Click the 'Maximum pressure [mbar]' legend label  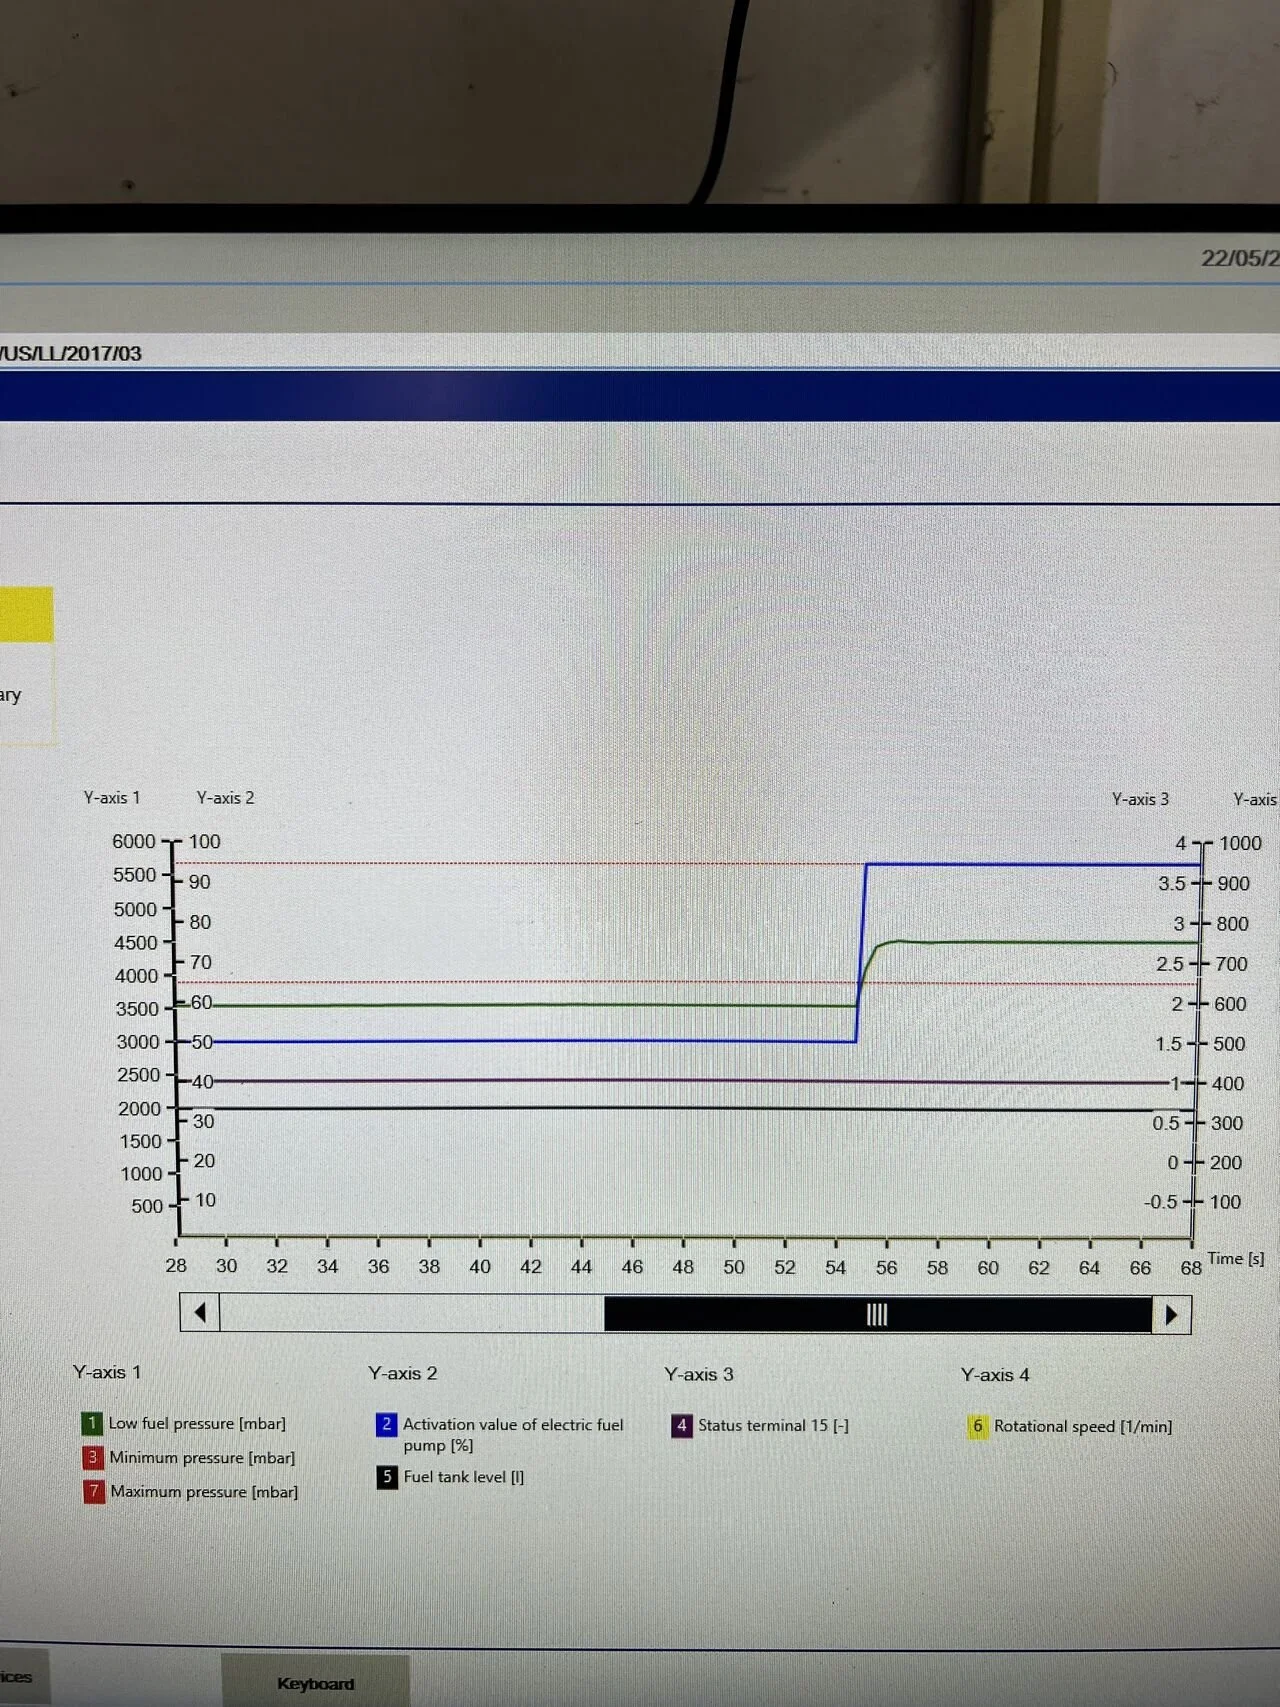tap(204, 1491)
